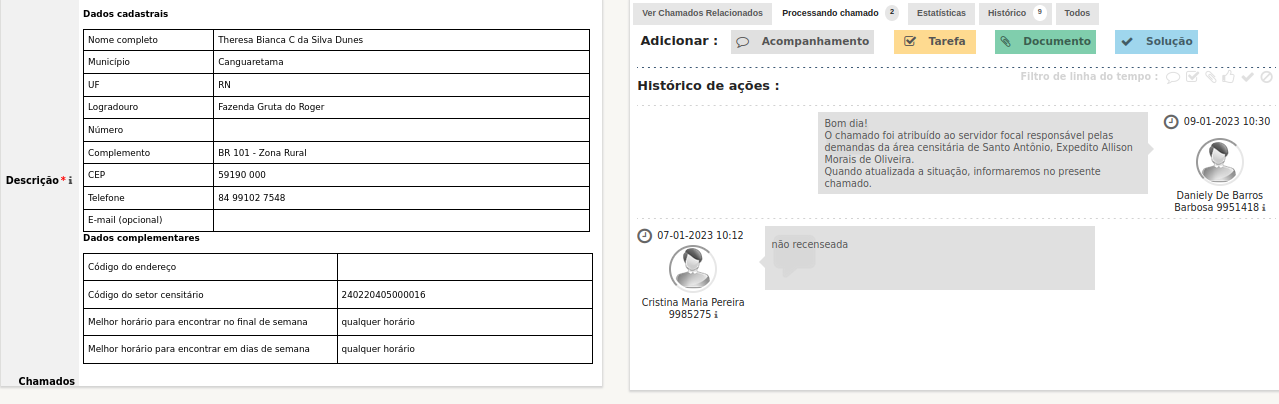This screenshot has height=404, width=1279.
Task: Open info icon beside Daniely De Barros Barbosa
Action: click(1264, 208)
